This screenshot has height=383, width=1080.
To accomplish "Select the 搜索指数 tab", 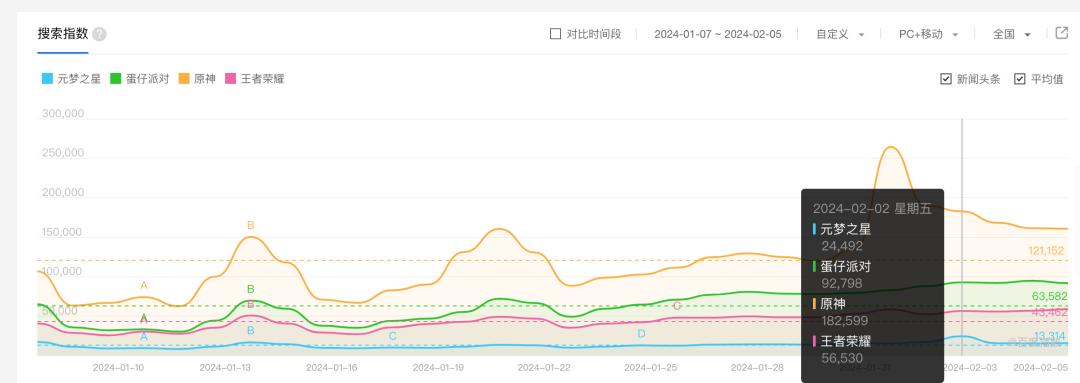I will pos(63,34).
